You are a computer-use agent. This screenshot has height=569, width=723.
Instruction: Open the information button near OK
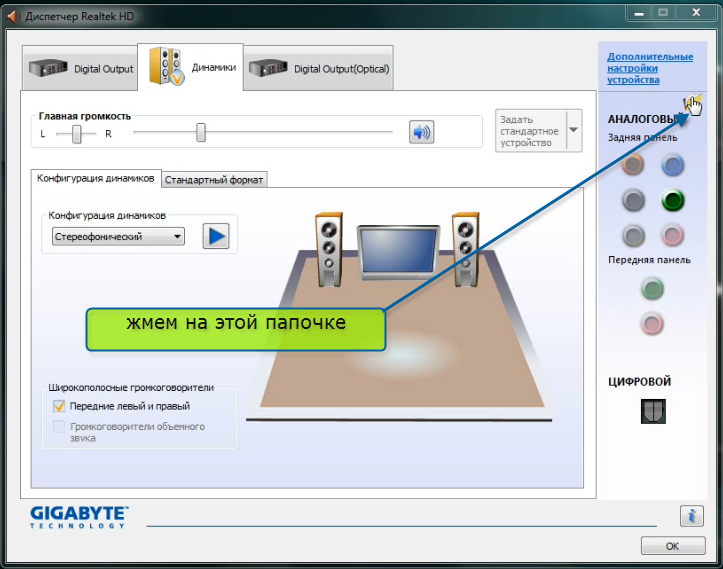[x=691, y=515]
